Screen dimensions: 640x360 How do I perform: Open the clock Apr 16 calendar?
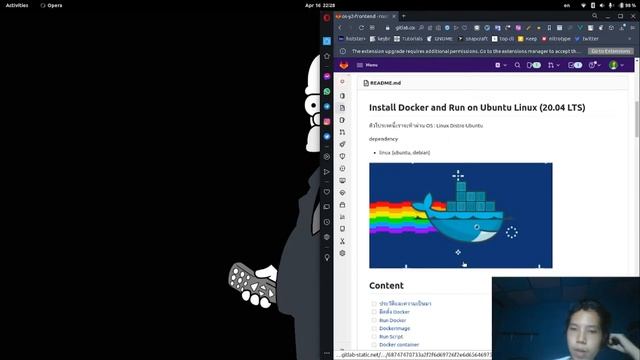pyautogui.click(x=320, y=5)
